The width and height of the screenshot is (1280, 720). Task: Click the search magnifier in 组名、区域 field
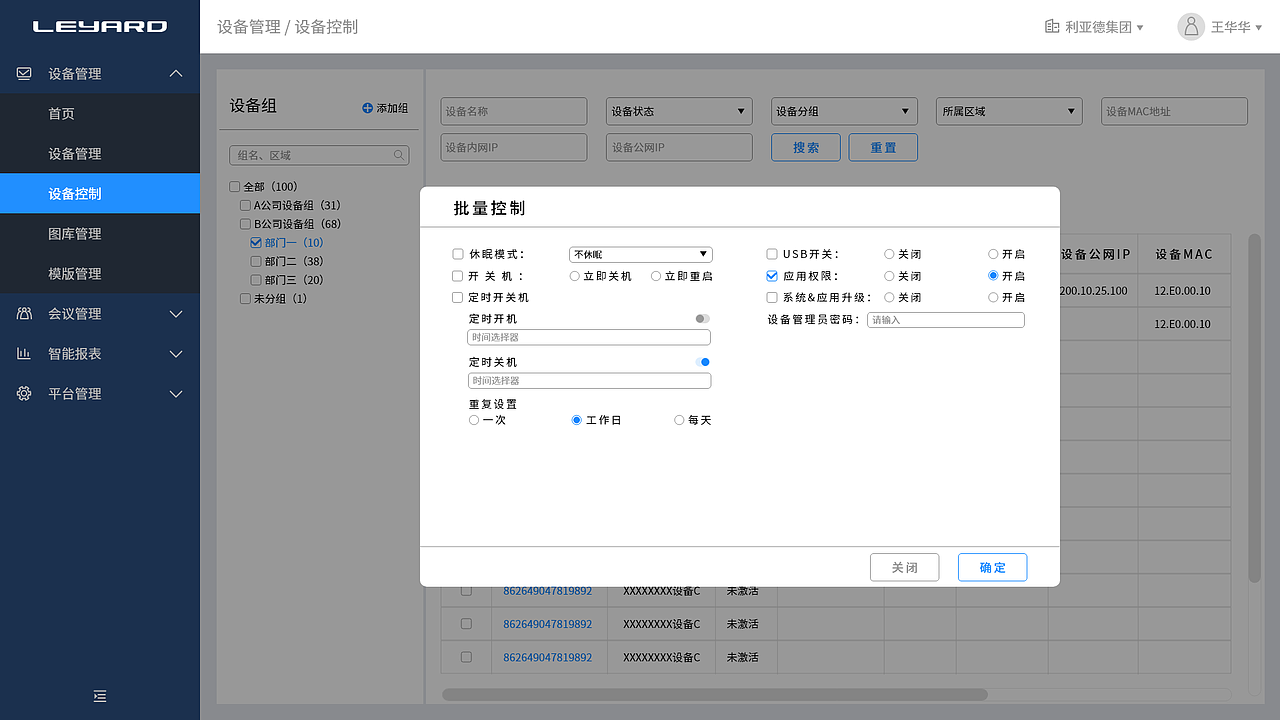(398, 155)
